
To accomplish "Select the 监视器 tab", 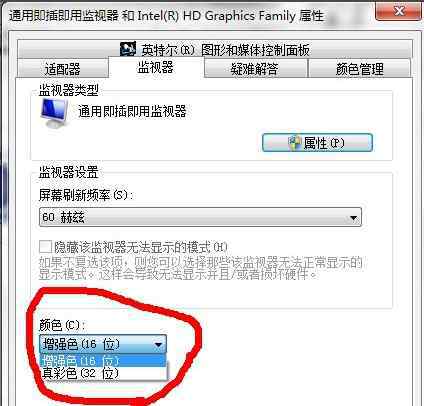I will [156, 67].
